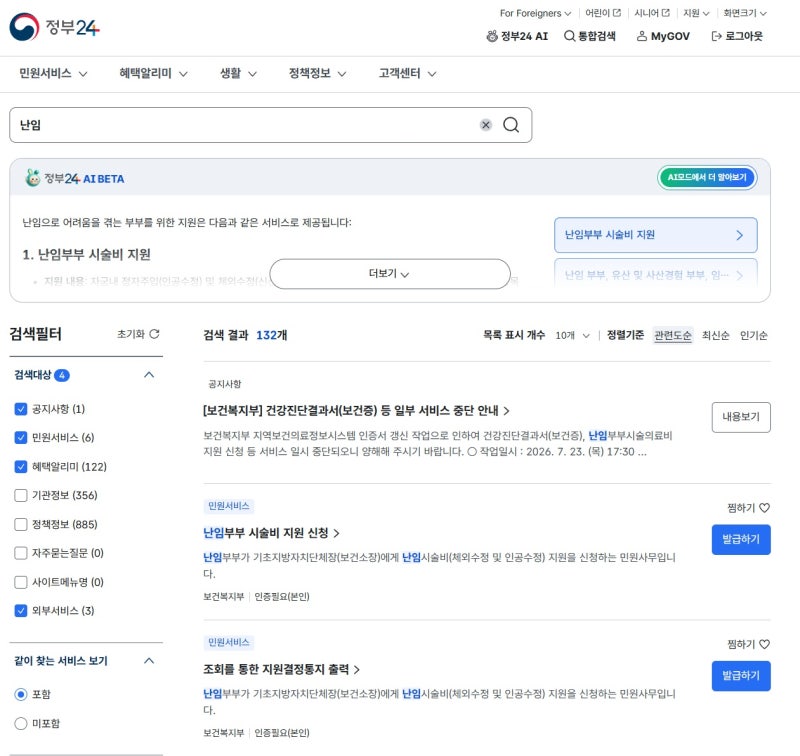
Task: Click 로그아웃 to sign out
Action: [737, 36]
